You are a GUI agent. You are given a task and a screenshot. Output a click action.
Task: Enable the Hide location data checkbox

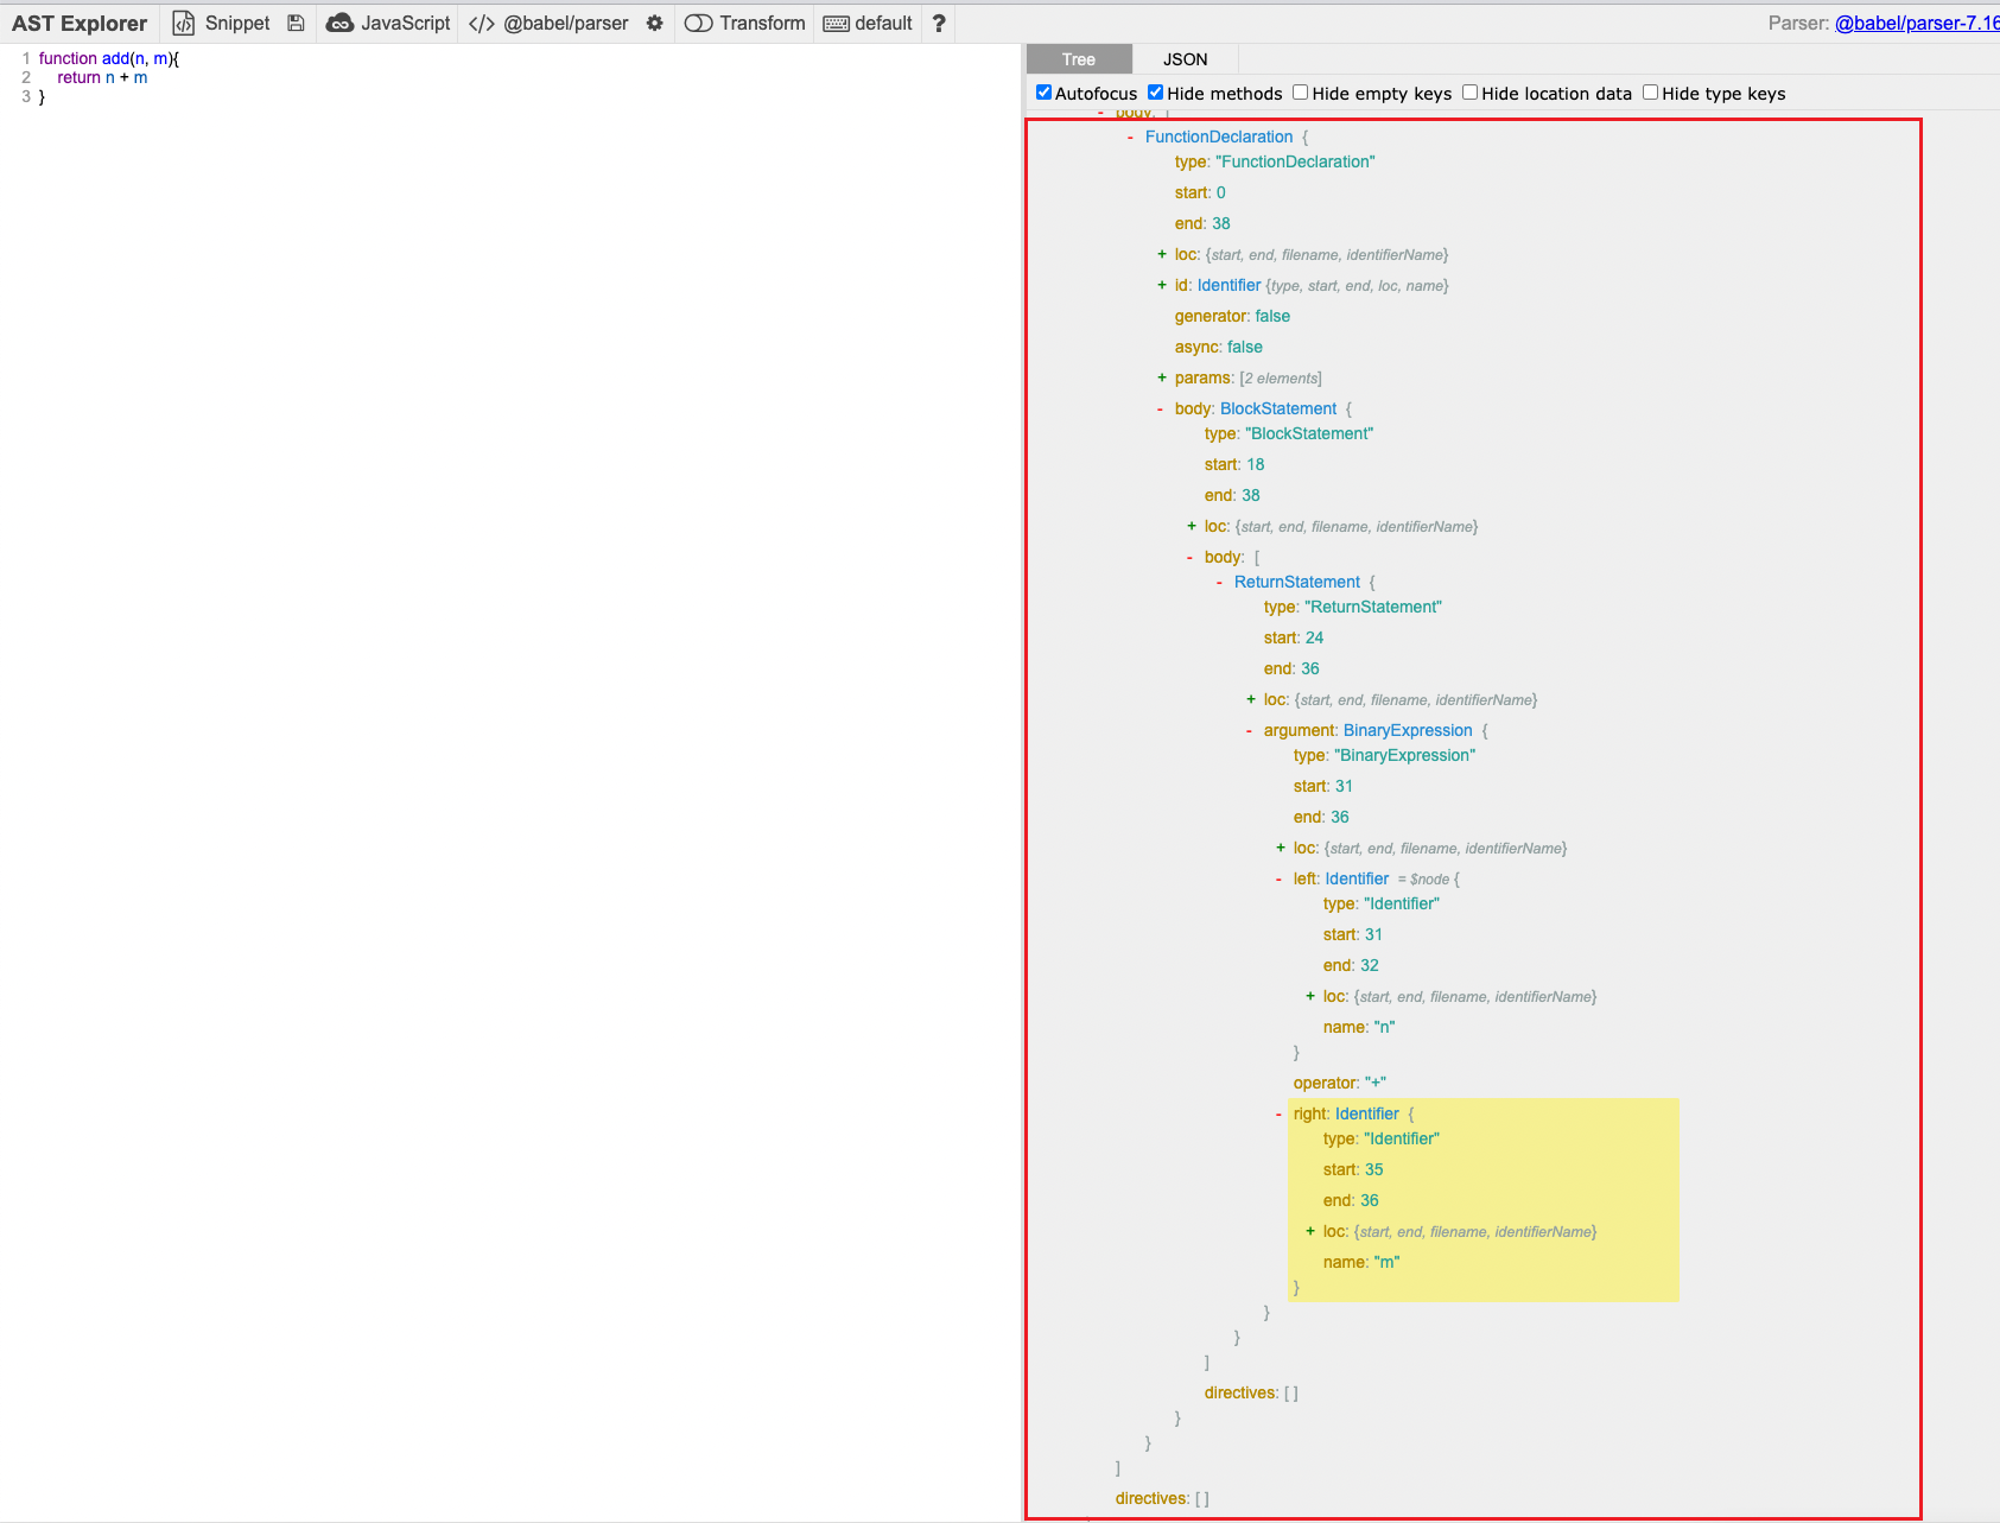pos(1470,93)
